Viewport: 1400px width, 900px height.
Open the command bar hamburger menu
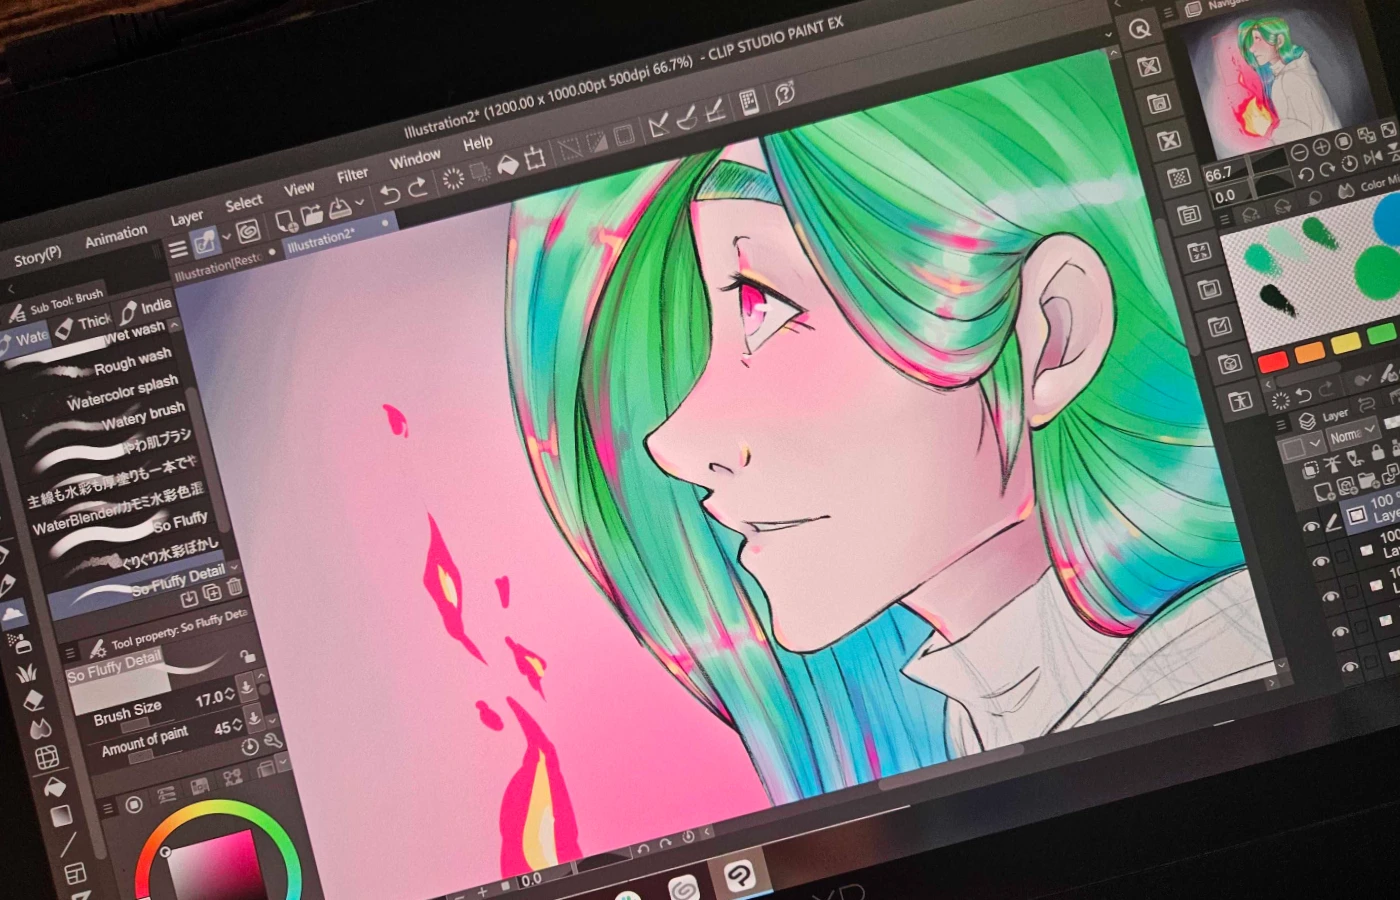click(178, 248)
